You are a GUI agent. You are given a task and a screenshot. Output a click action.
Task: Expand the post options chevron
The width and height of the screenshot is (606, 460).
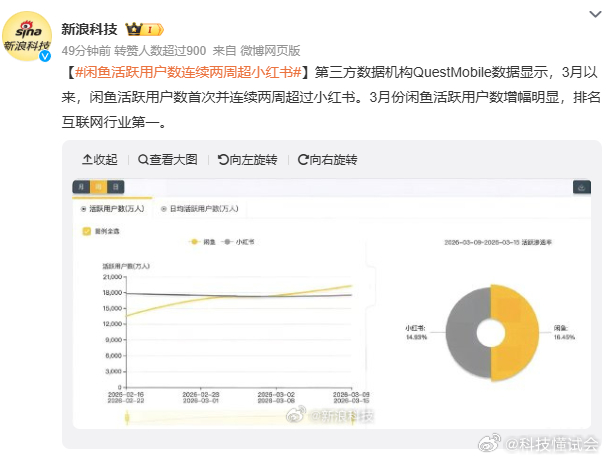[595, 14]
